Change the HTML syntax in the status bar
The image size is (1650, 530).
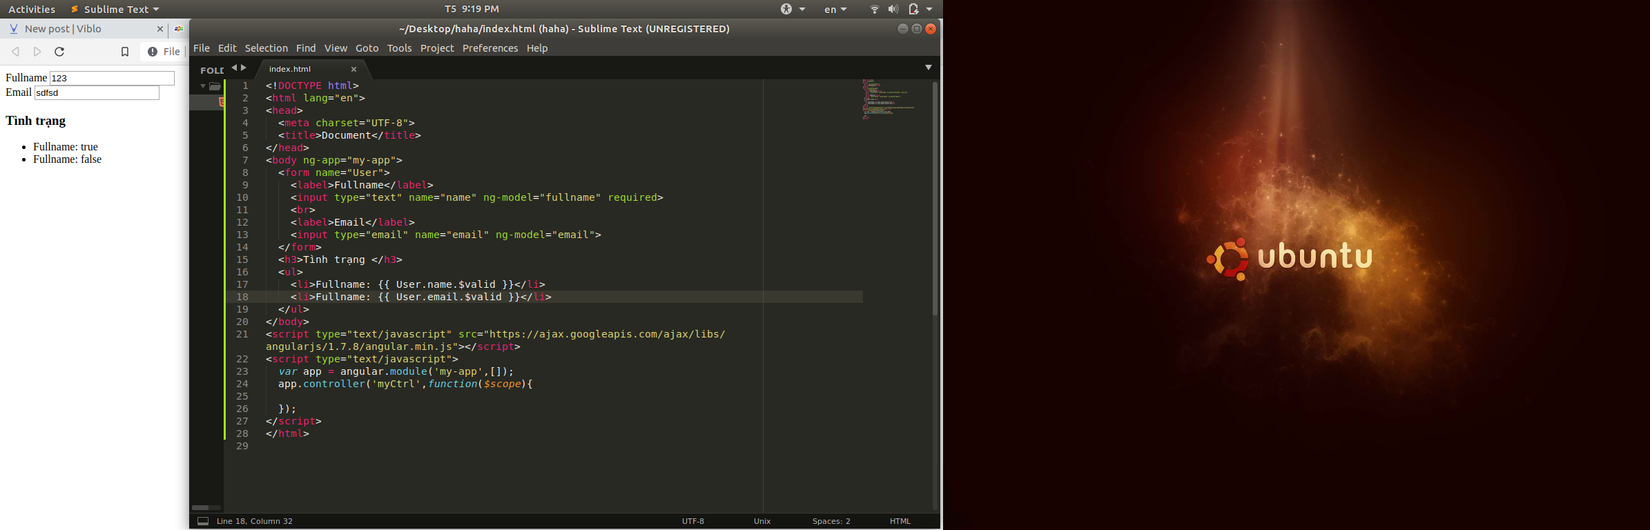point(900,521)
